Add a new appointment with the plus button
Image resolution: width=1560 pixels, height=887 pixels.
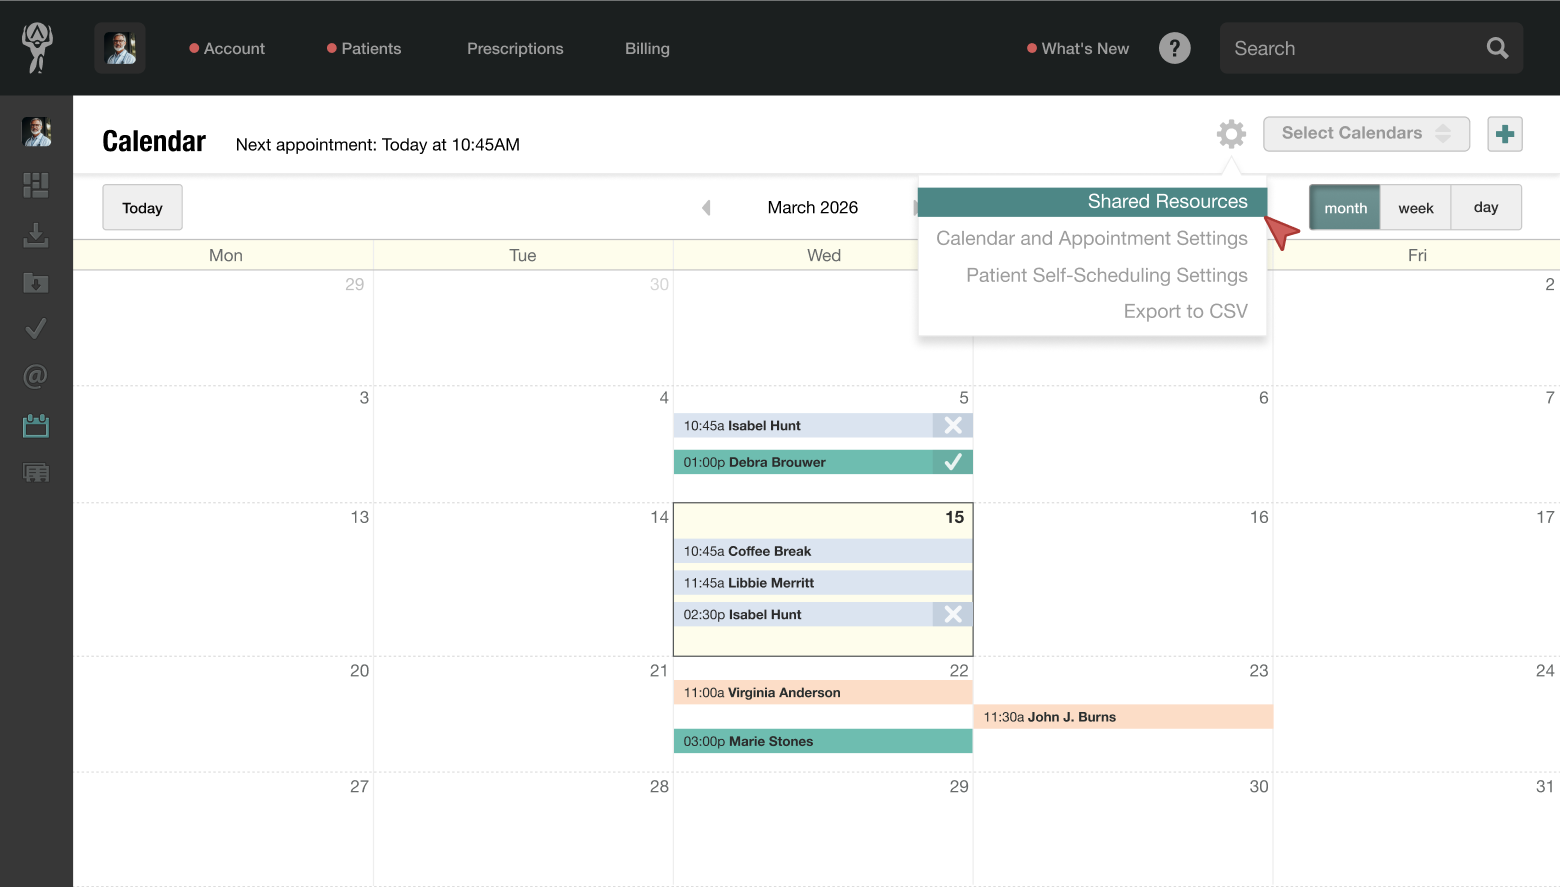coord(1504,133)
